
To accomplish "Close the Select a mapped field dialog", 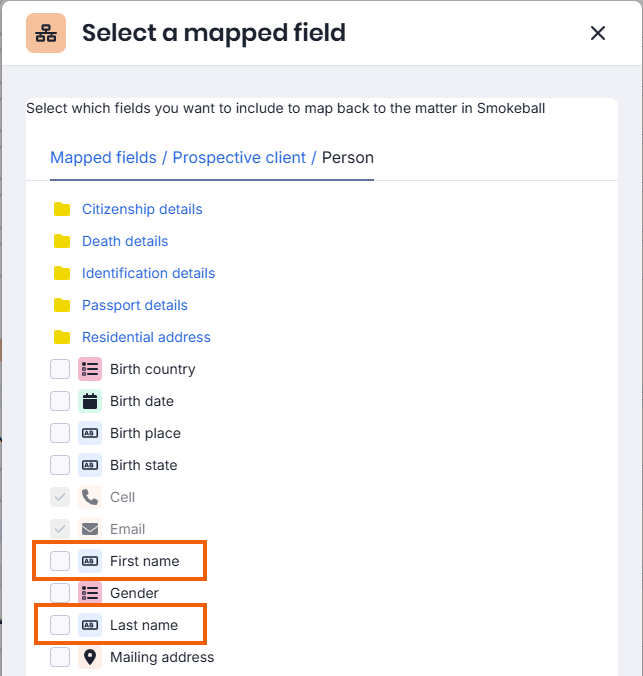I will click(x=598, y=33).
